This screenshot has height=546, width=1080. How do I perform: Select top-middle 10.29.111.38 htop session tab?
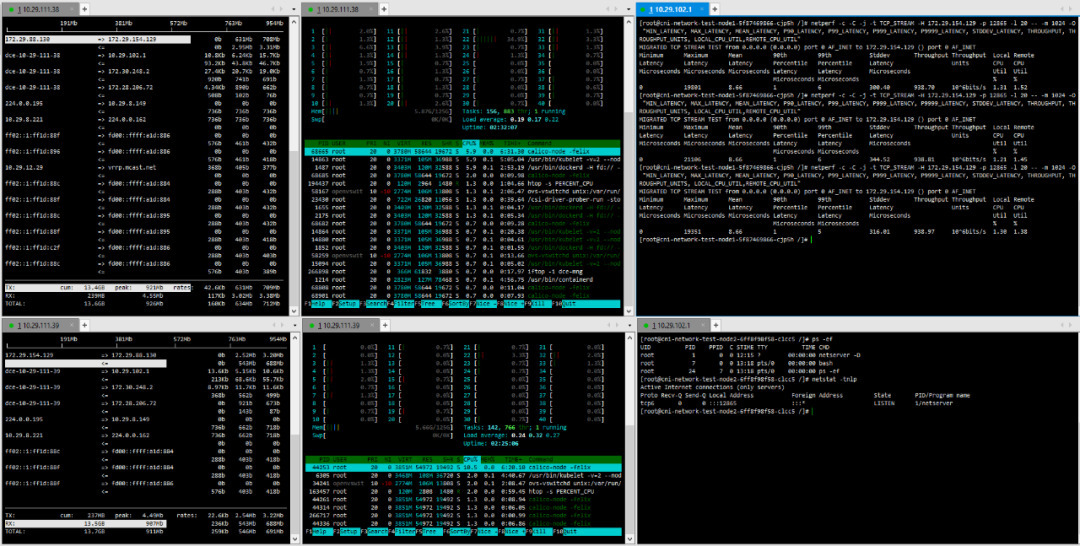point(342,9)
